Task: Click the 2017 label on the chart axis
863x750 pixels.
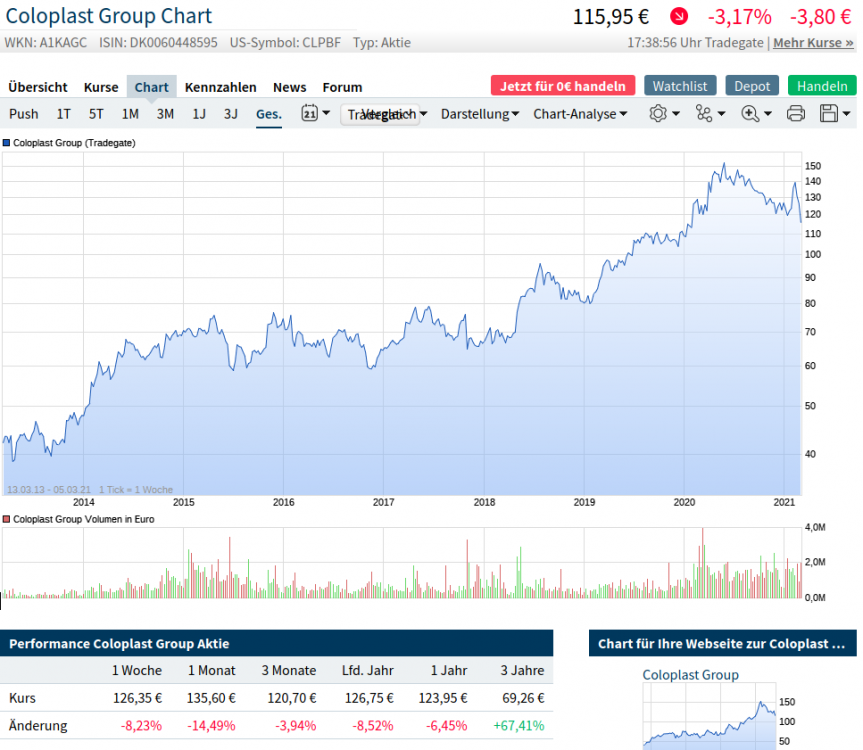Action: tap(384, 502)
